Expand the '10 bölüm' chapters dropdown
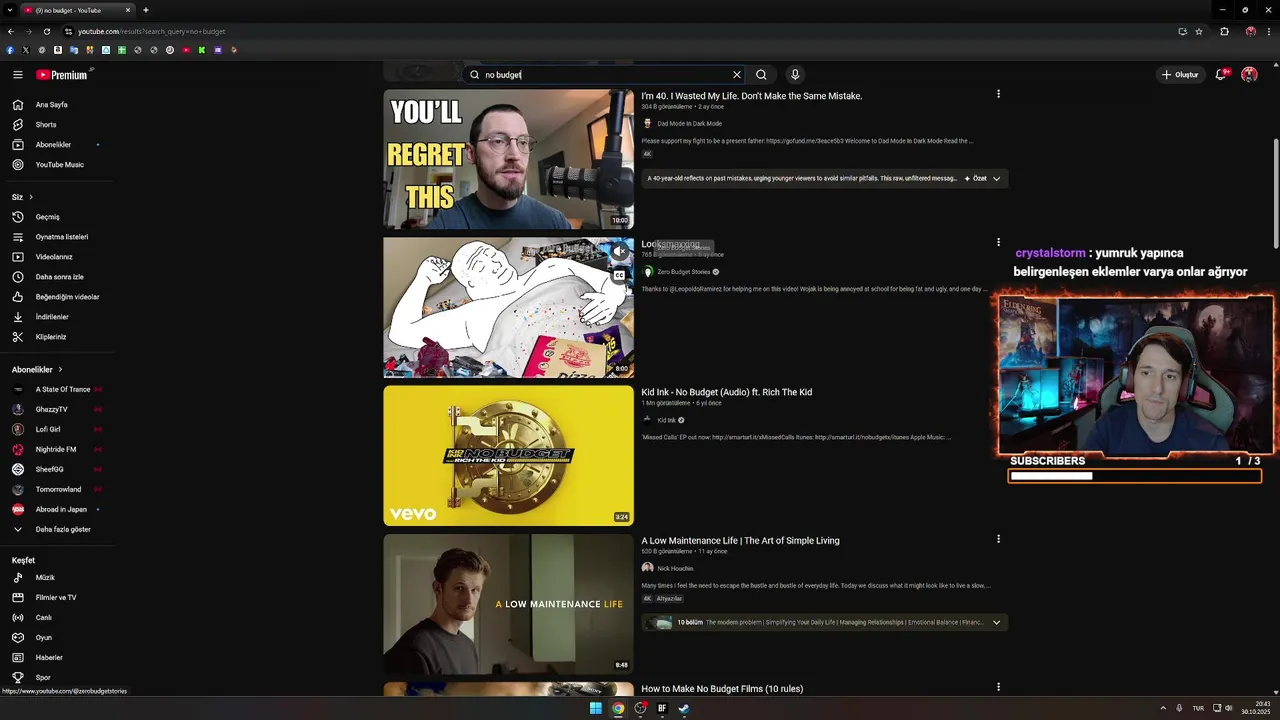Screen dimensions: 1280x720 tap(996, 623)
